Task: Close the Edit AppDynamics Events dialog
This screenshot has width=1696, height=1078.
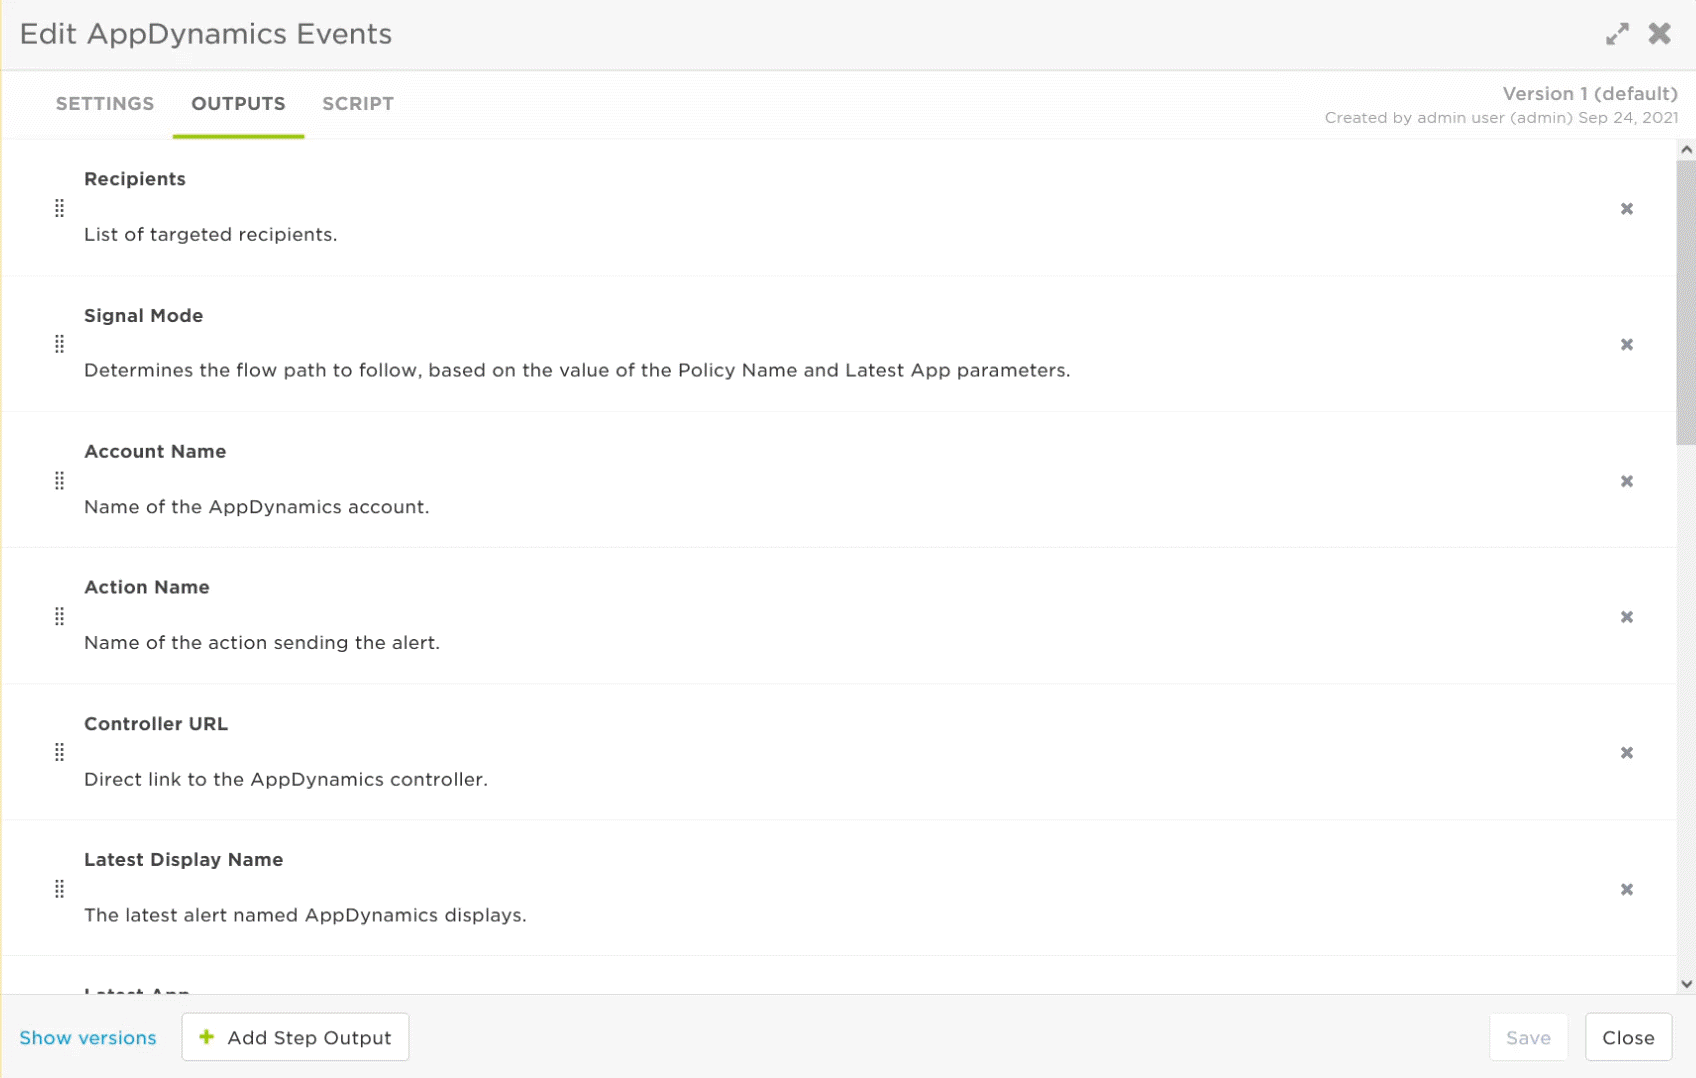Action: click(x=1660, y=34)
